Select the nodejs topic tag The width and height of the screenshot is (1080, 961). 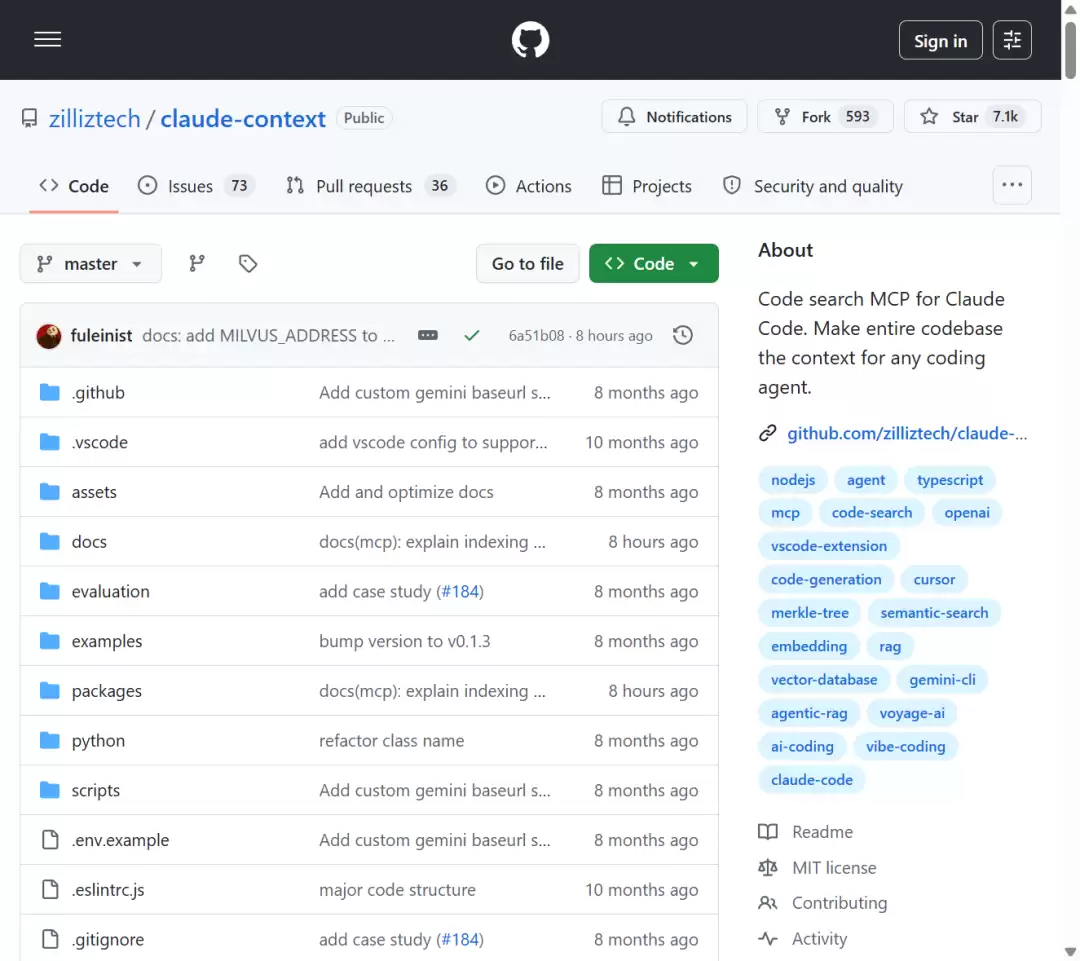click(793, 479)
